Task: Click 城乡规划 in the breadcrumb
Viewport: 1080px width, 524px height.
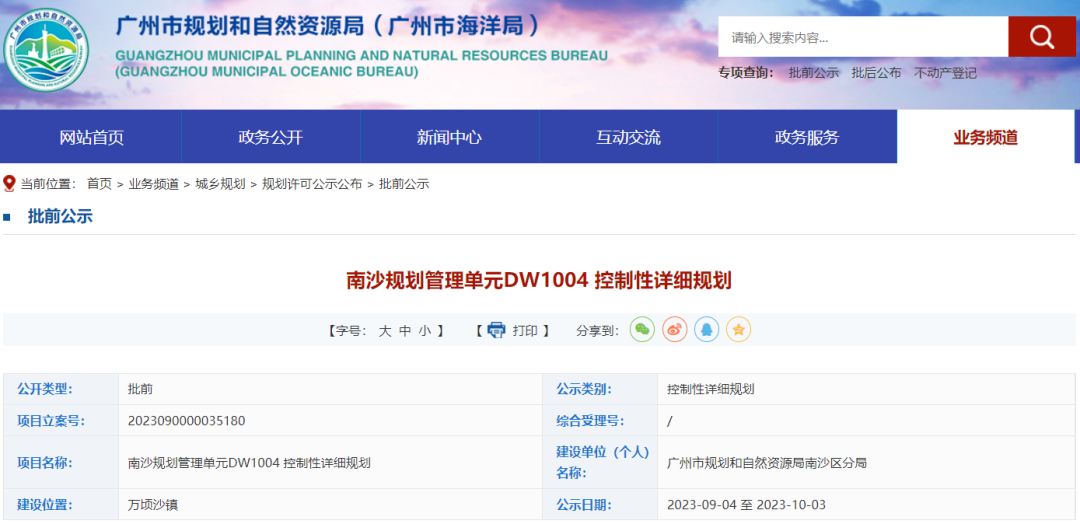Action: coord(220,184)
